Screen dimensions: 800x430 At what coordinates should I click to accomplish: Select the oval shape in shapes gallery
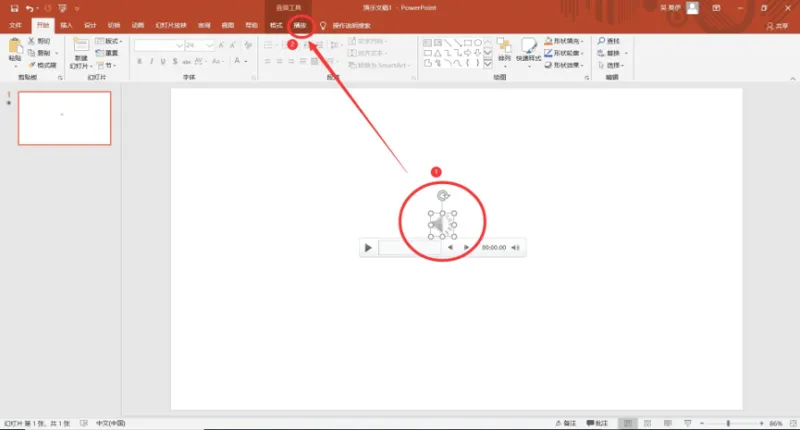(x=478, y=43)
